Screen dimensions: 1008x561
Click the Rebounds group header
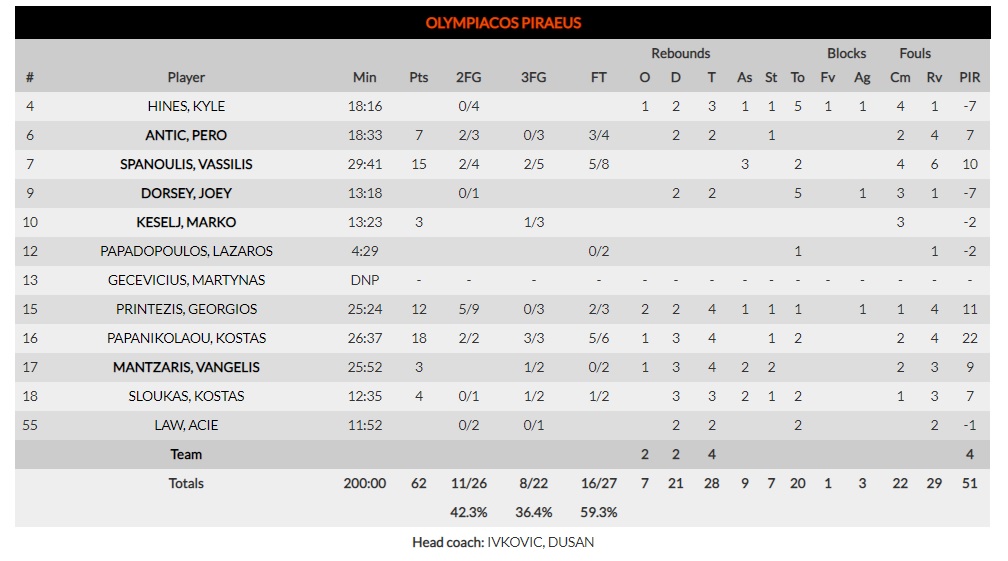point(680,53)
